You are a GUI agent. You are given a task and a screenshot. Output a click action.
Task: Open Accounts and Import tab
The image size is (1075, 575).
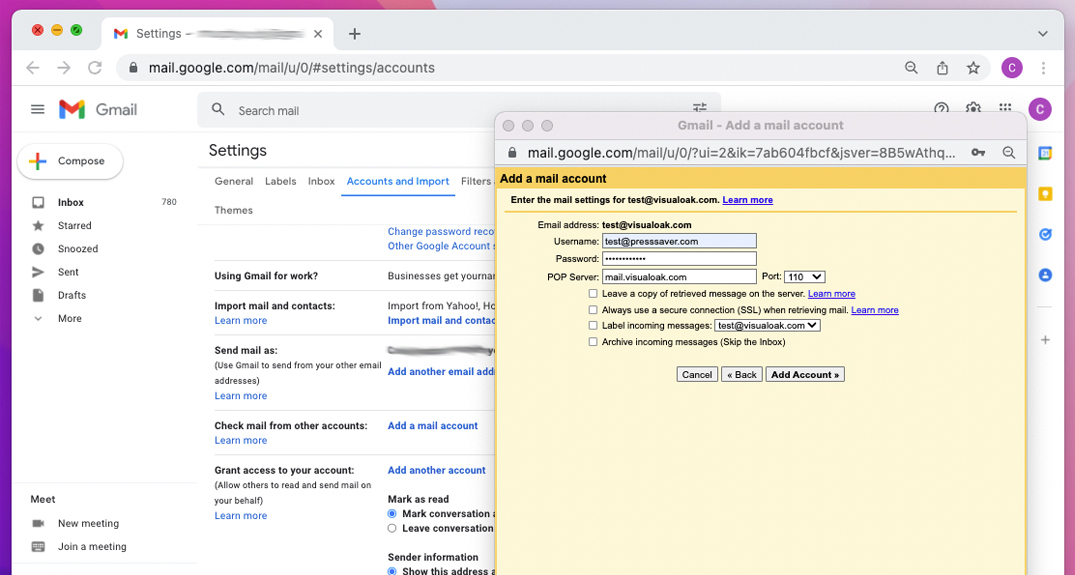(398, 181)
